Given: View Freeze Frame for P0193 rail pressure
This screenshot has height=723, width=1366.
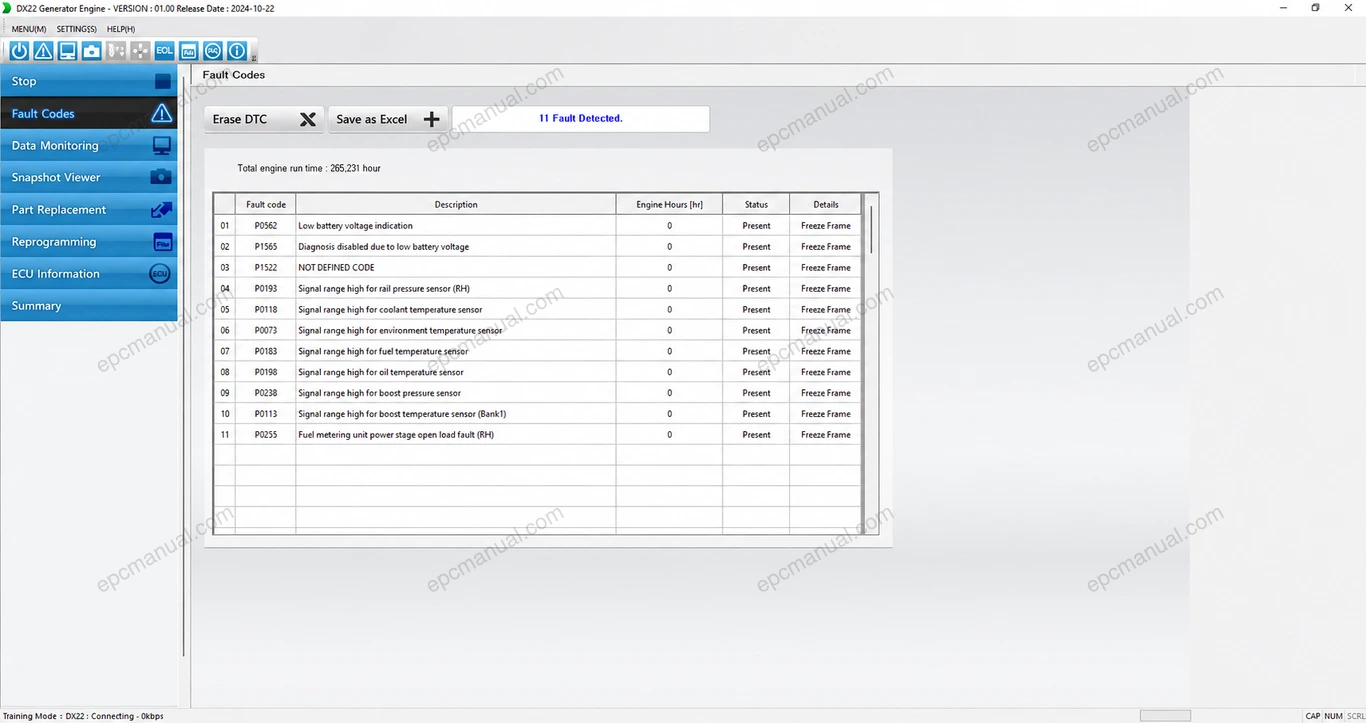Looking at the screenshot, I should coord(826,289).
